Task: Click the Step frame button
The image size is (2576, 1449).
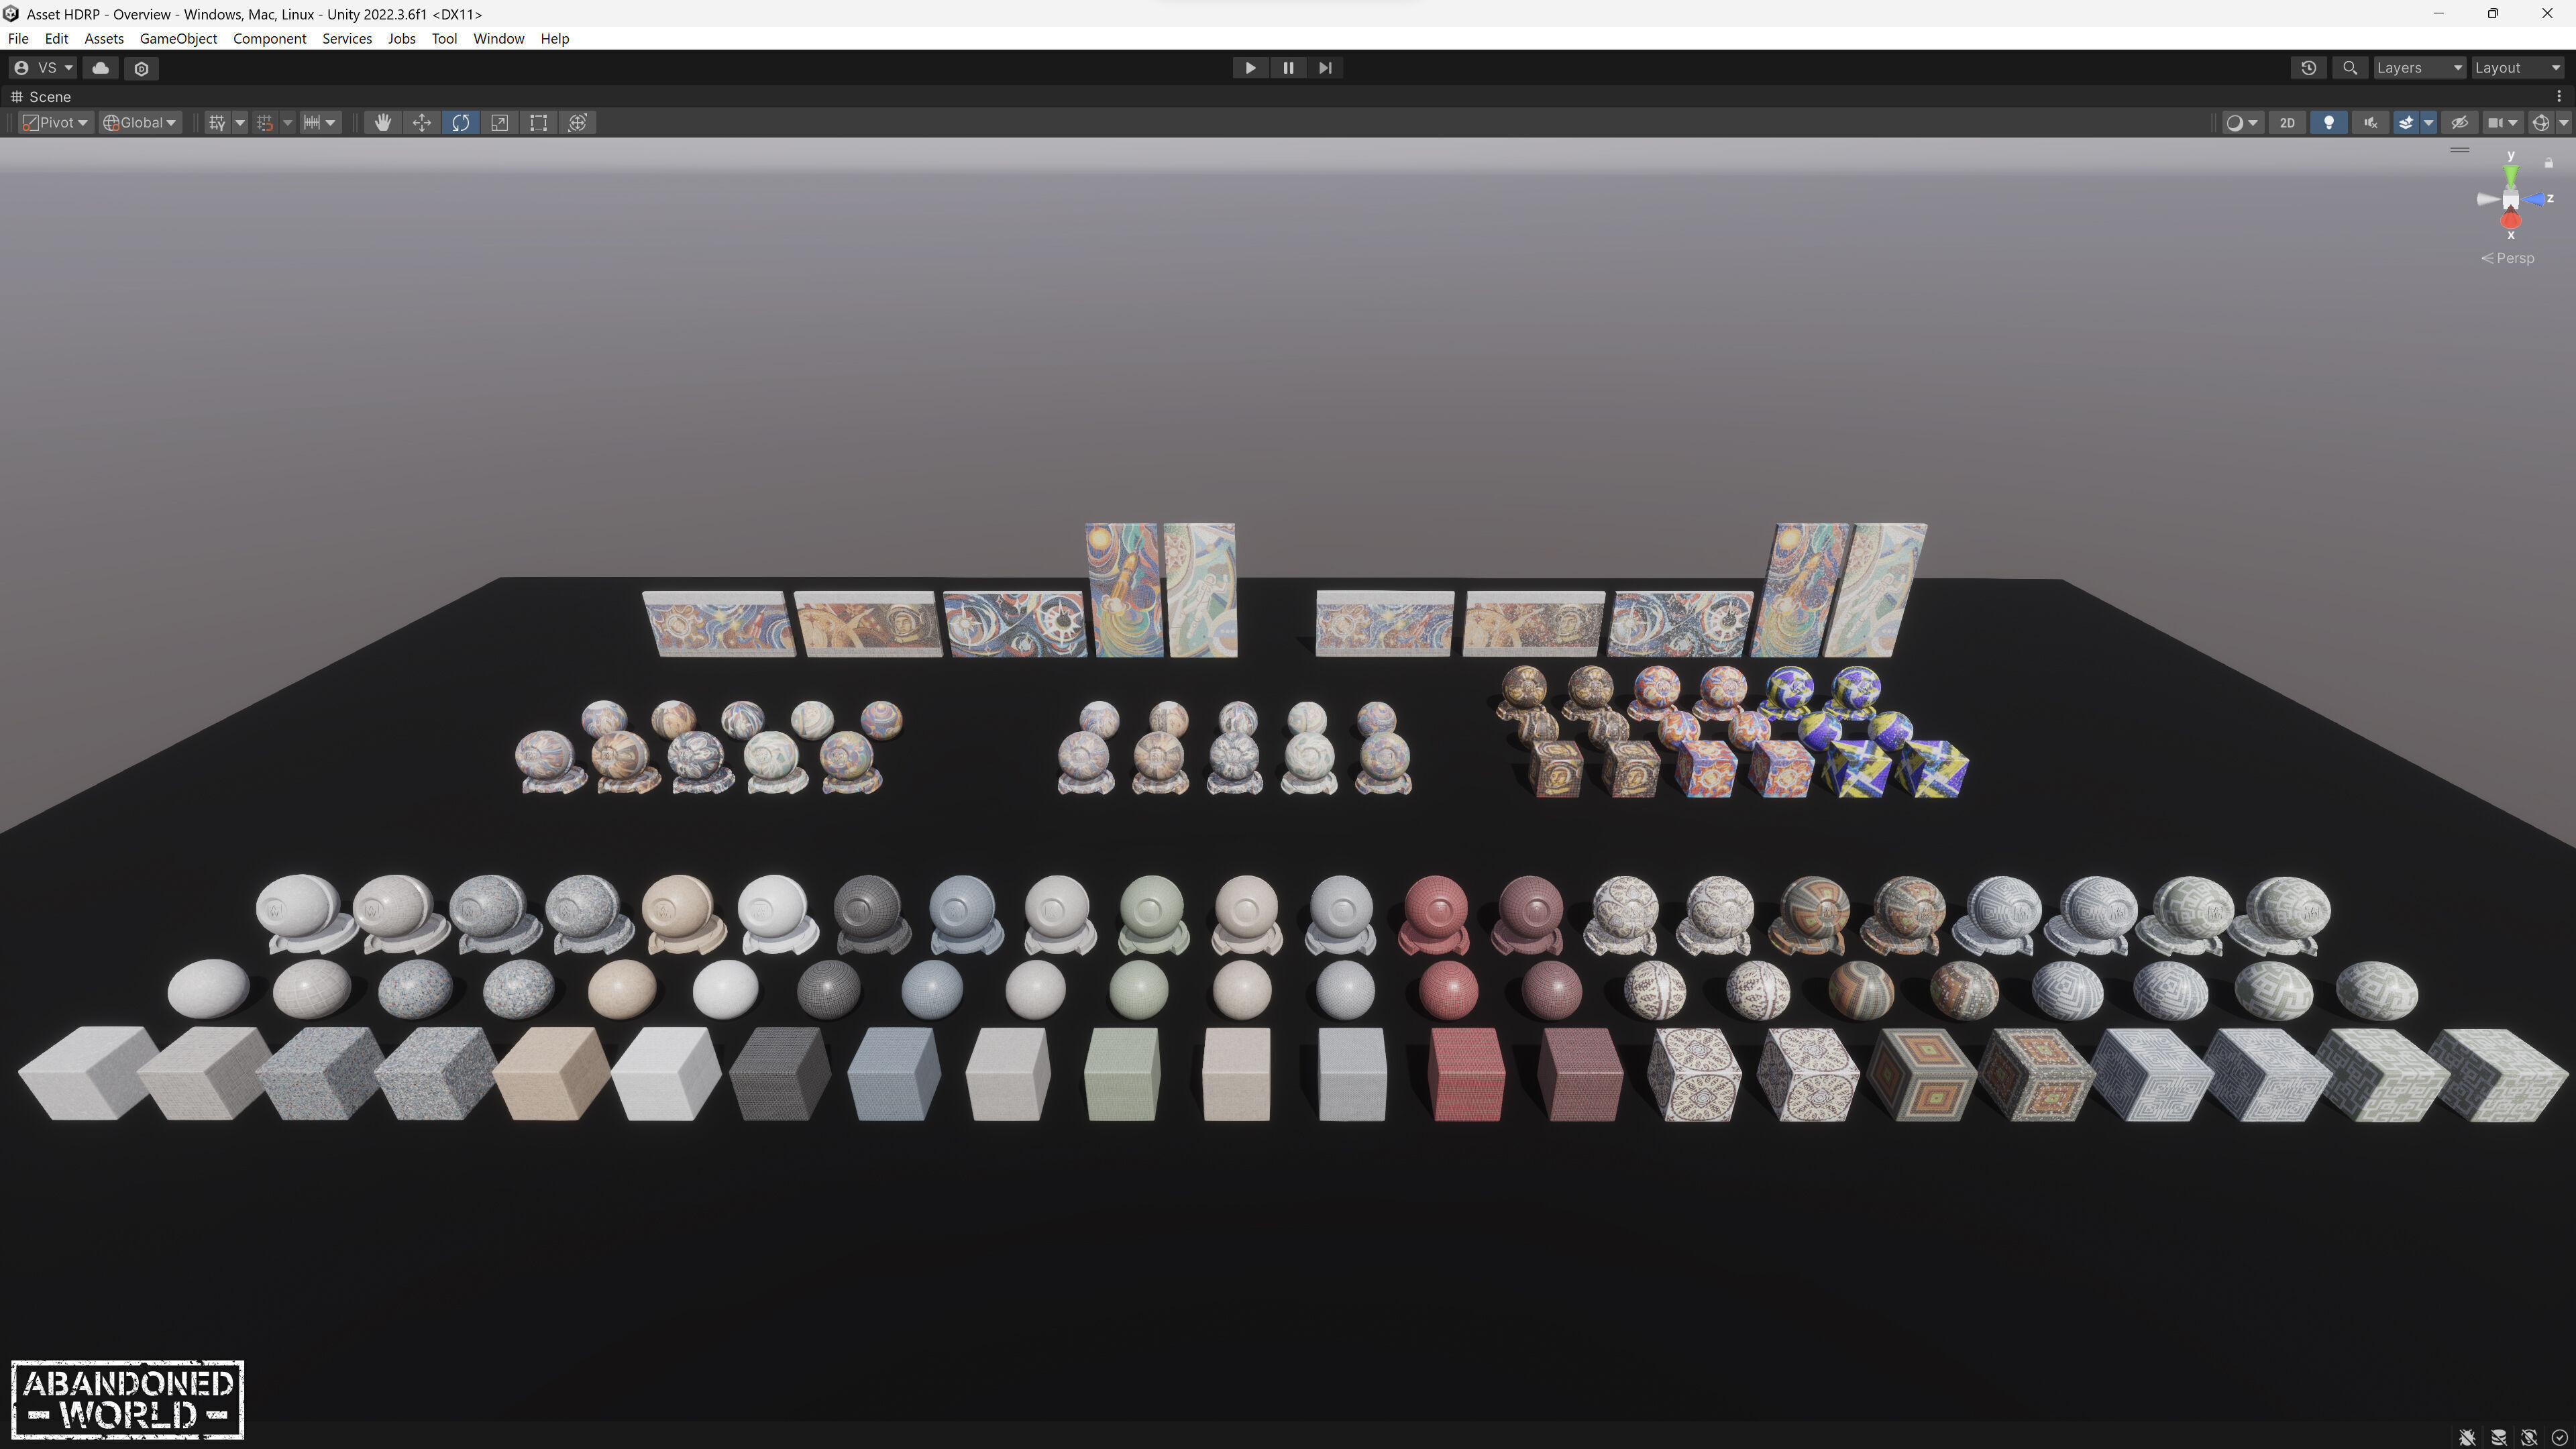Action: 1325,68
